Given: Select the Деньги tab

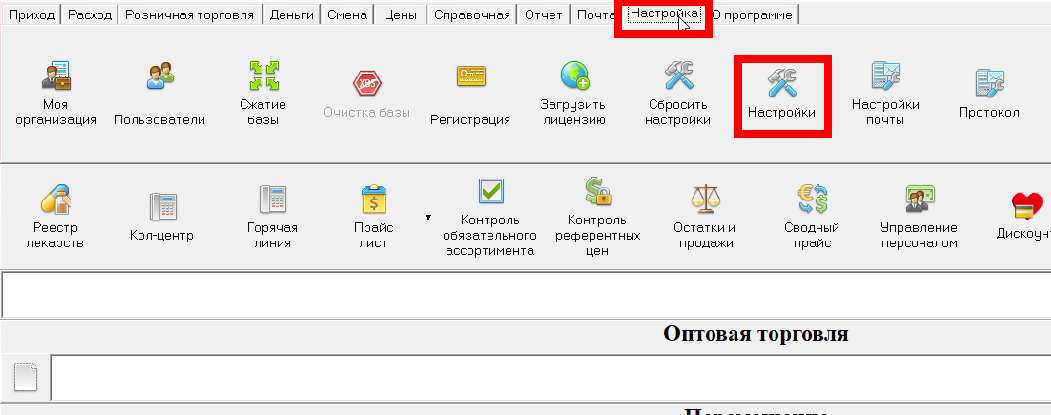Looking at the screenshot, I should [291, 15].
